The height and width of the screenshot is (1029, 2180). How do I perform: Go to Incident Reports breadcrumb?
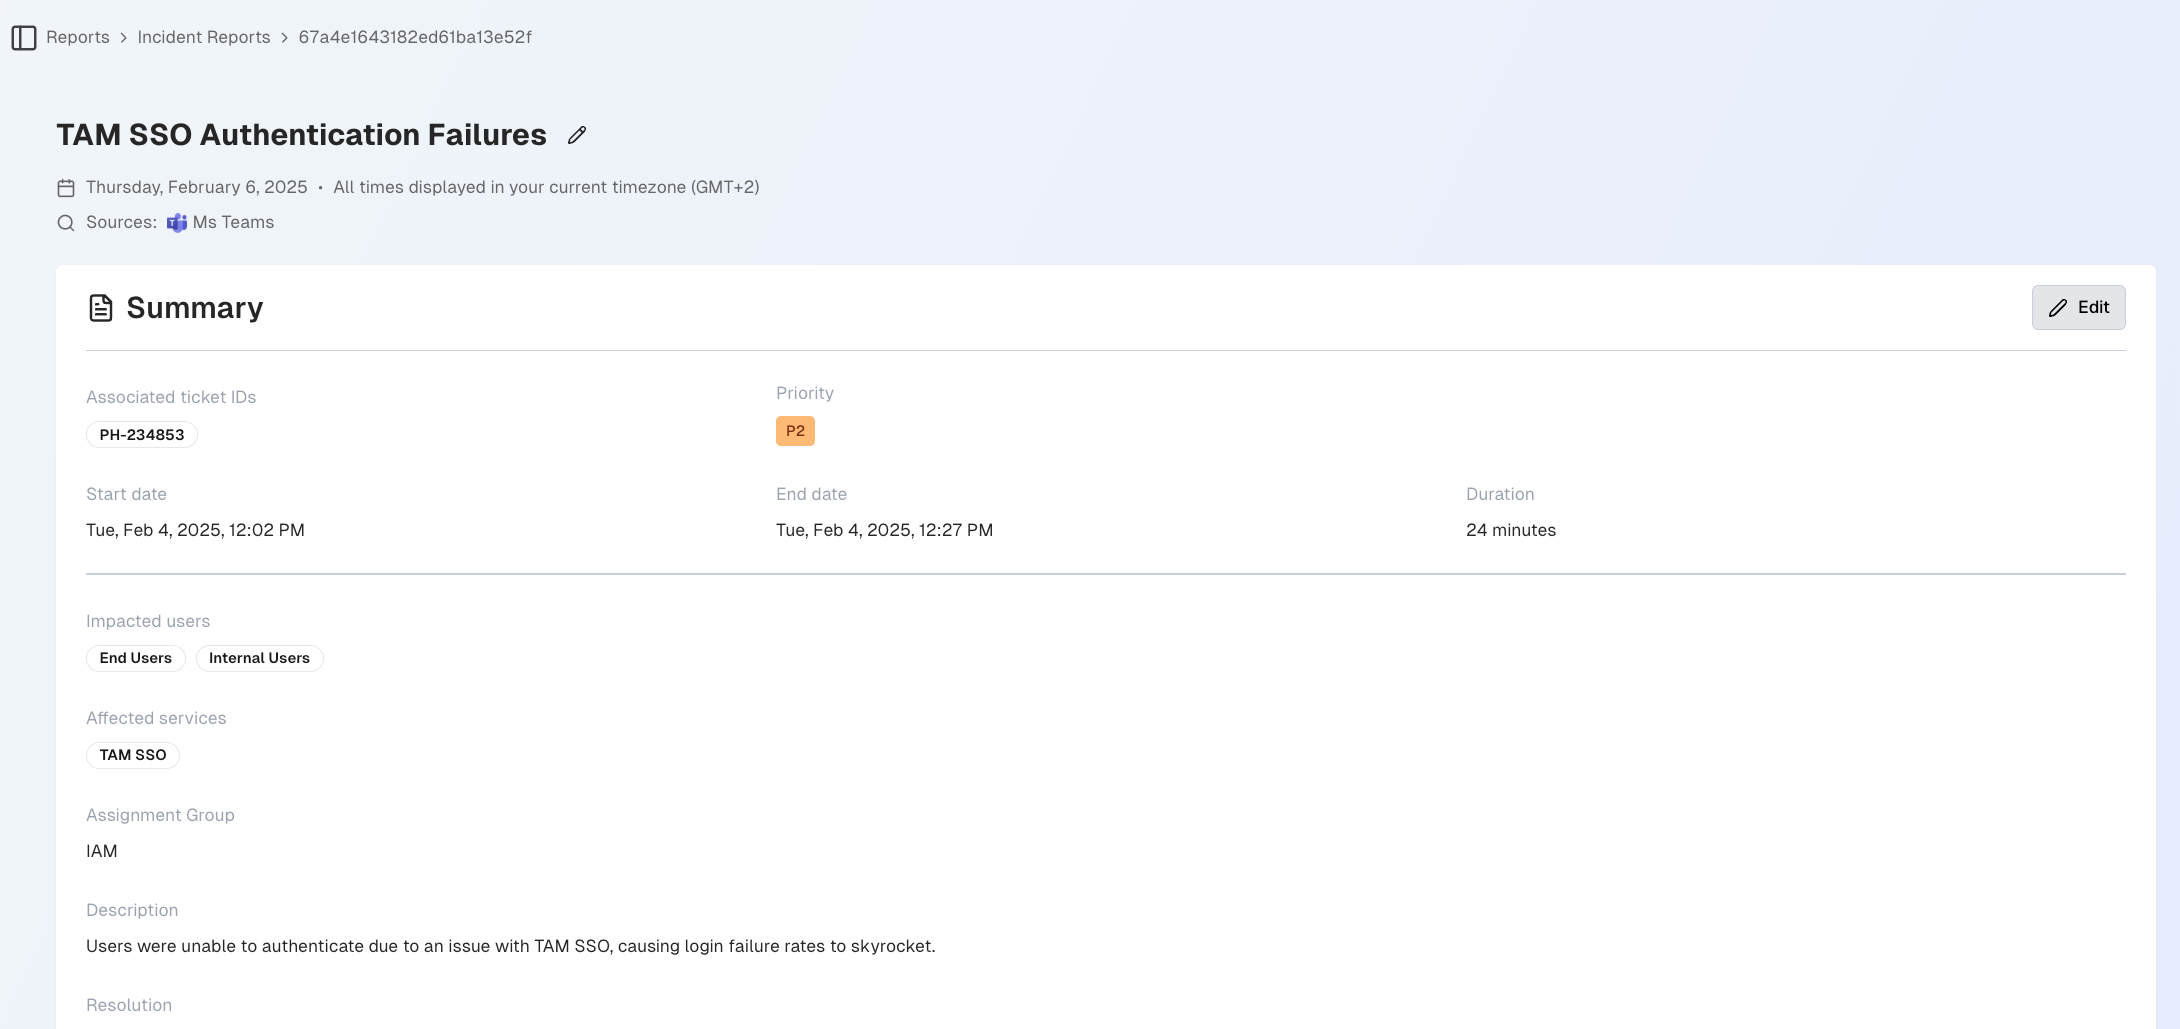(x=204, y=37)
